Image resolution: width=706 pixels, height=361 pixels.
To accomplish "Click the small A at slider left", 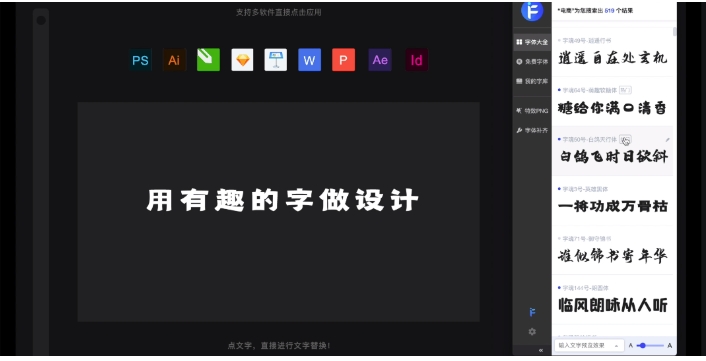I will 630,345.
